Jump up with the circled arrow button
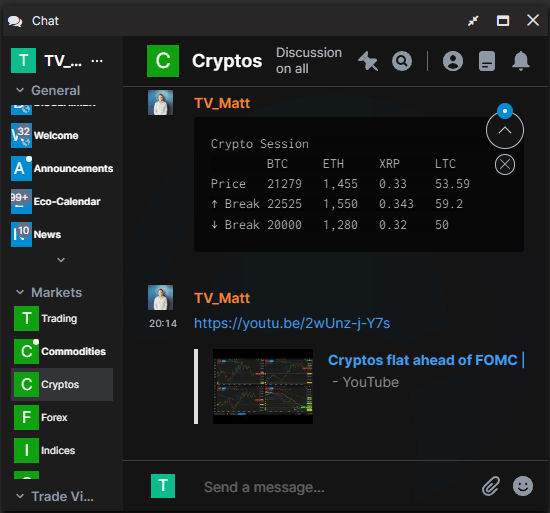This screenshot has height=513, width=550. [x=505, y=130]
